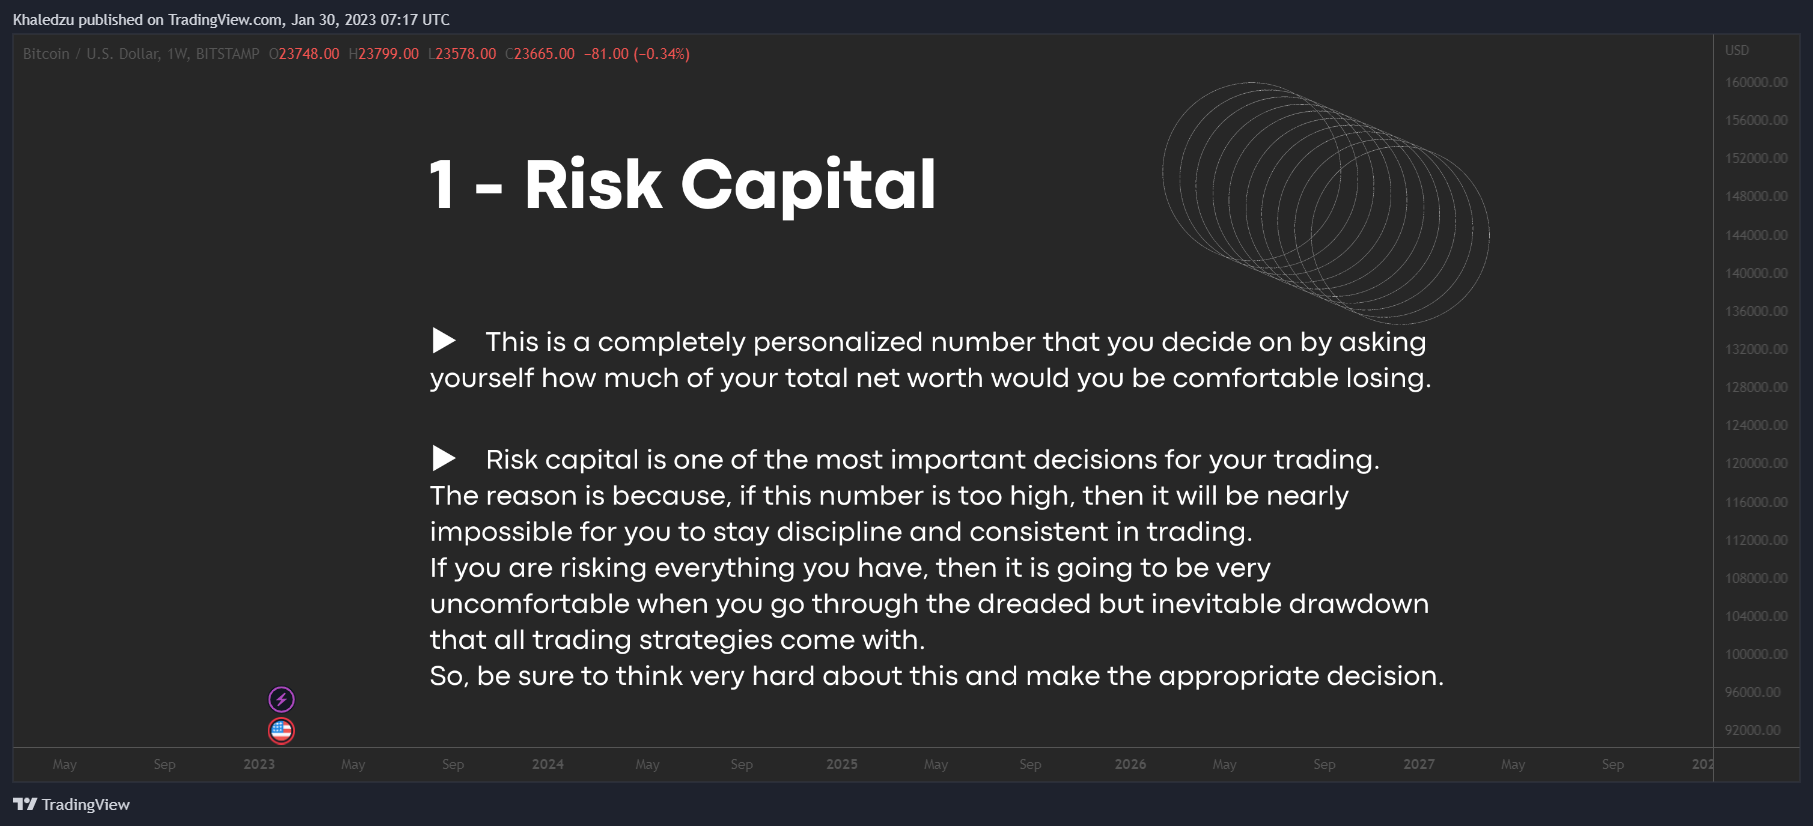
Task: Click the 2026 label on time axis
Action: [1131, 764]
